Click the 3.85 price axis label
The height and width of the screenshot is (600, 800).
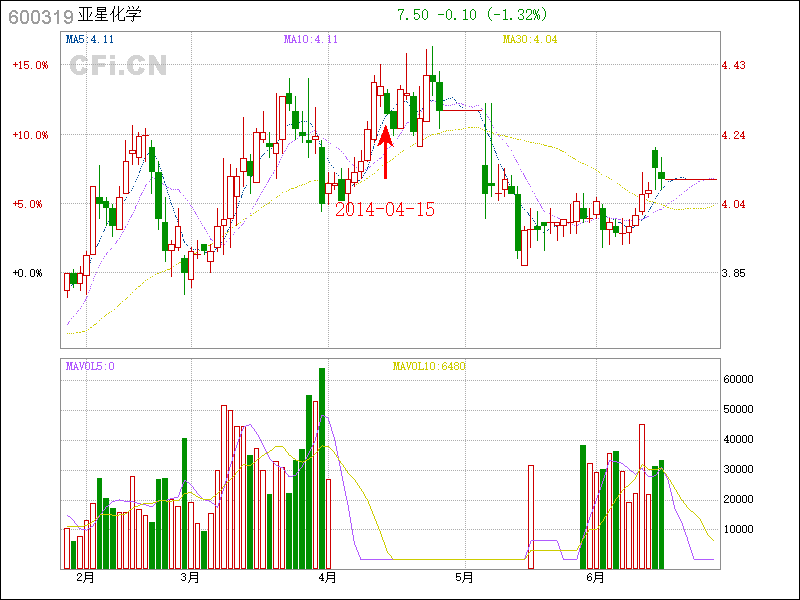(x=734, y=273)
